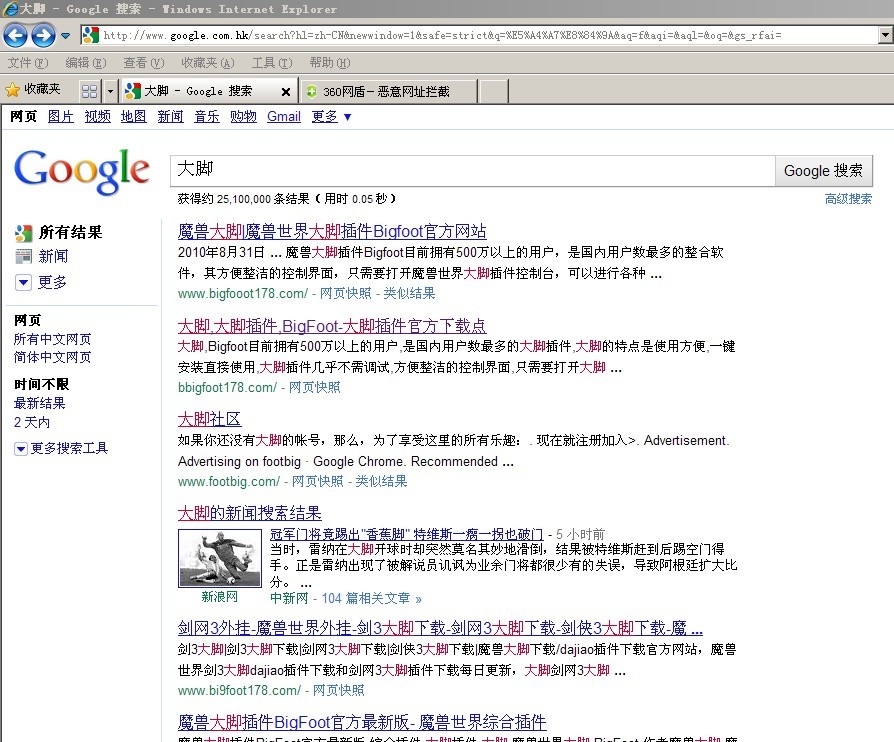This screenshot has width=894, height=742.
Task: Open the 收藏夹(A) menu
Action: 208,63
